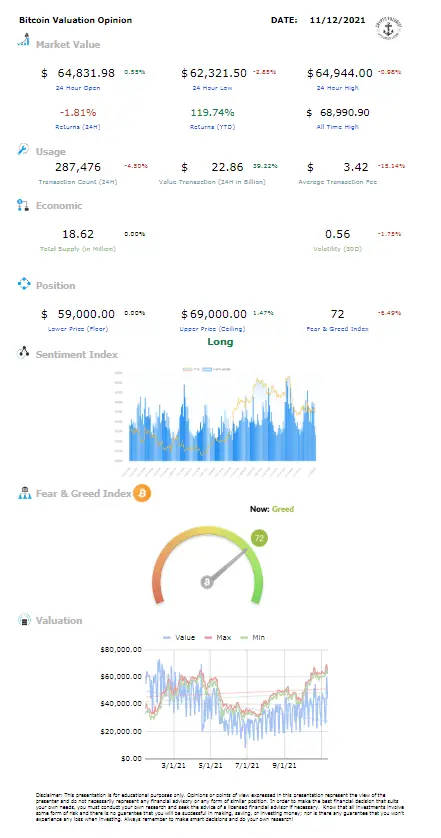The height and width of the screenshot is (838, 441).
Task: Click the Market Value chart icon
Action: pos(24,40)
